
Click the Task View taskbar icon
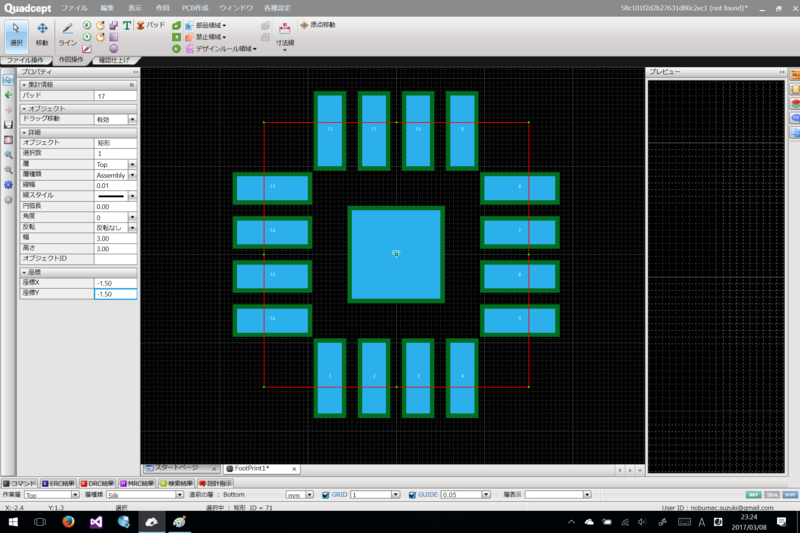pyautogui.click(x=40, y=522)
